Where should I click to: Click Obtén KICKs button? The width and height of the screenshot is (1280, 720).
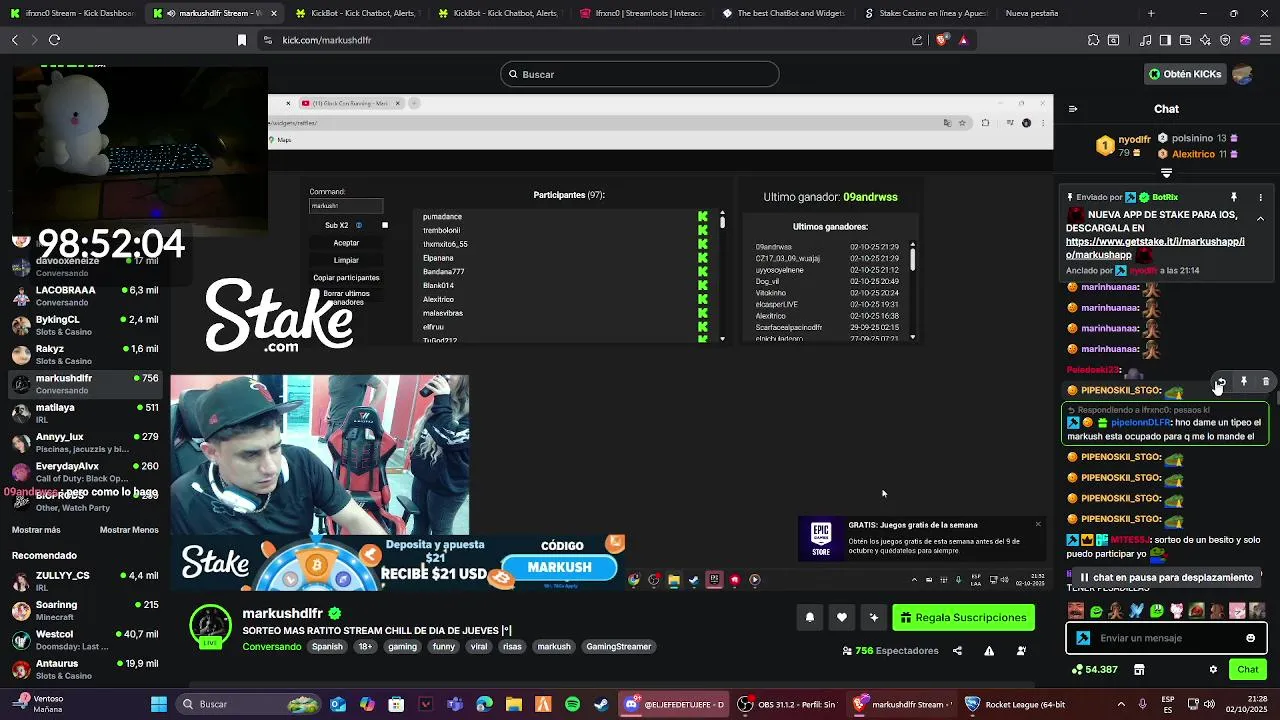(x=1185, y=74)
